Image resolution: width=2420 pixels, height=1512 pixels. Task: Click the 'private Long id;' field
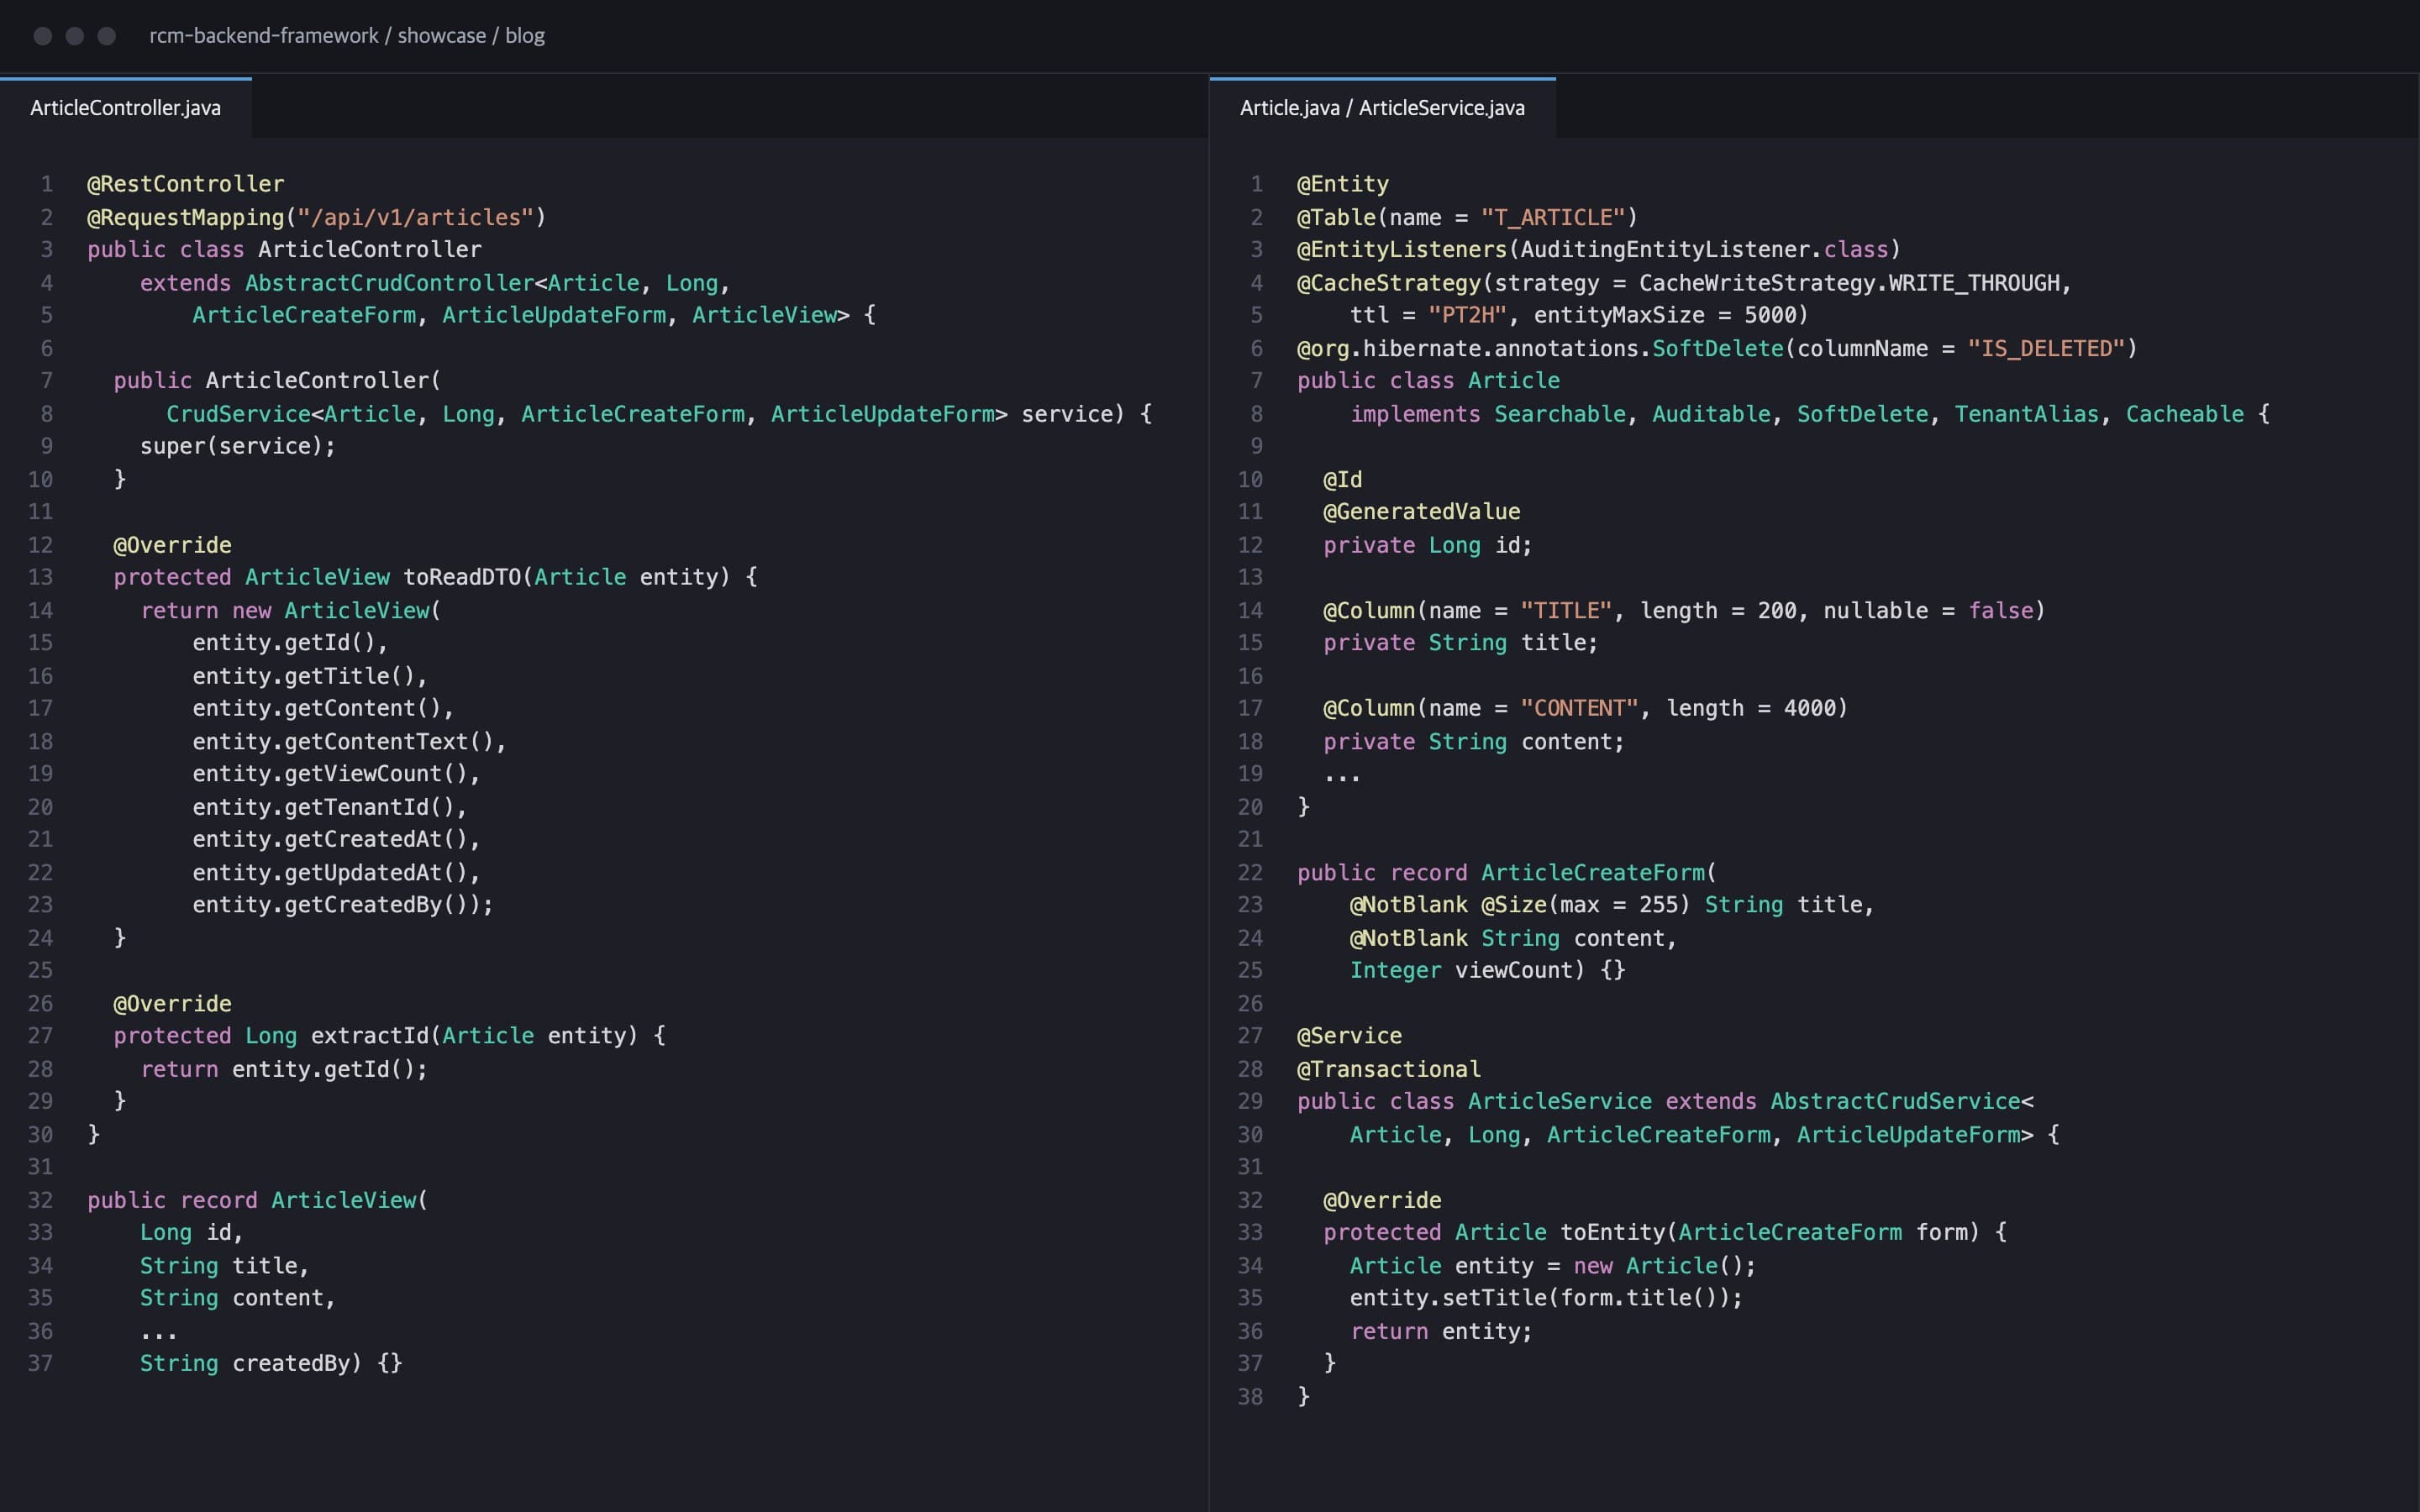pyautogui.click(x=1428, y=545)
